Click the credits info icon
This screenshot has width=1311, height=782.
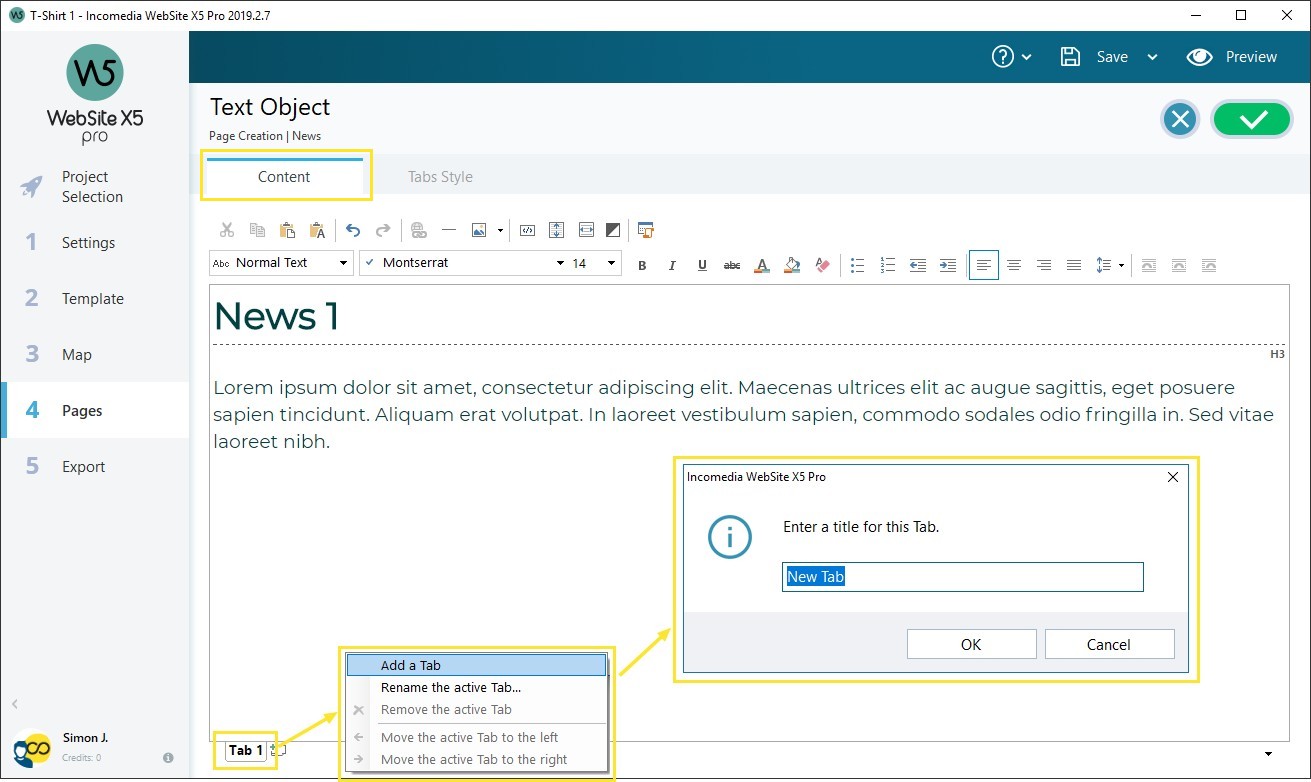click(168, 758)
